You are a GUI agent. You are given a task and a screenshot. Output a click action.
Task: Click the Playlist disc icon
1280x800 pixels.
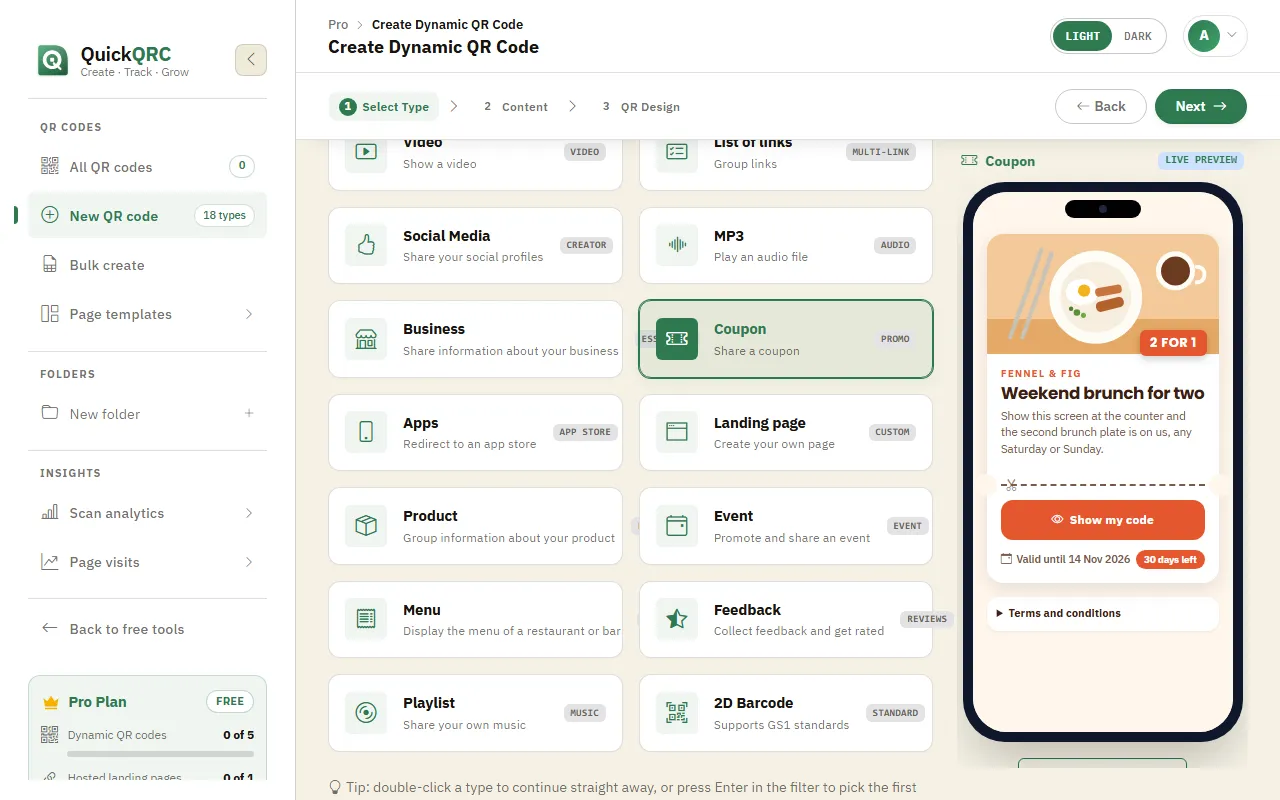point(366,713)
